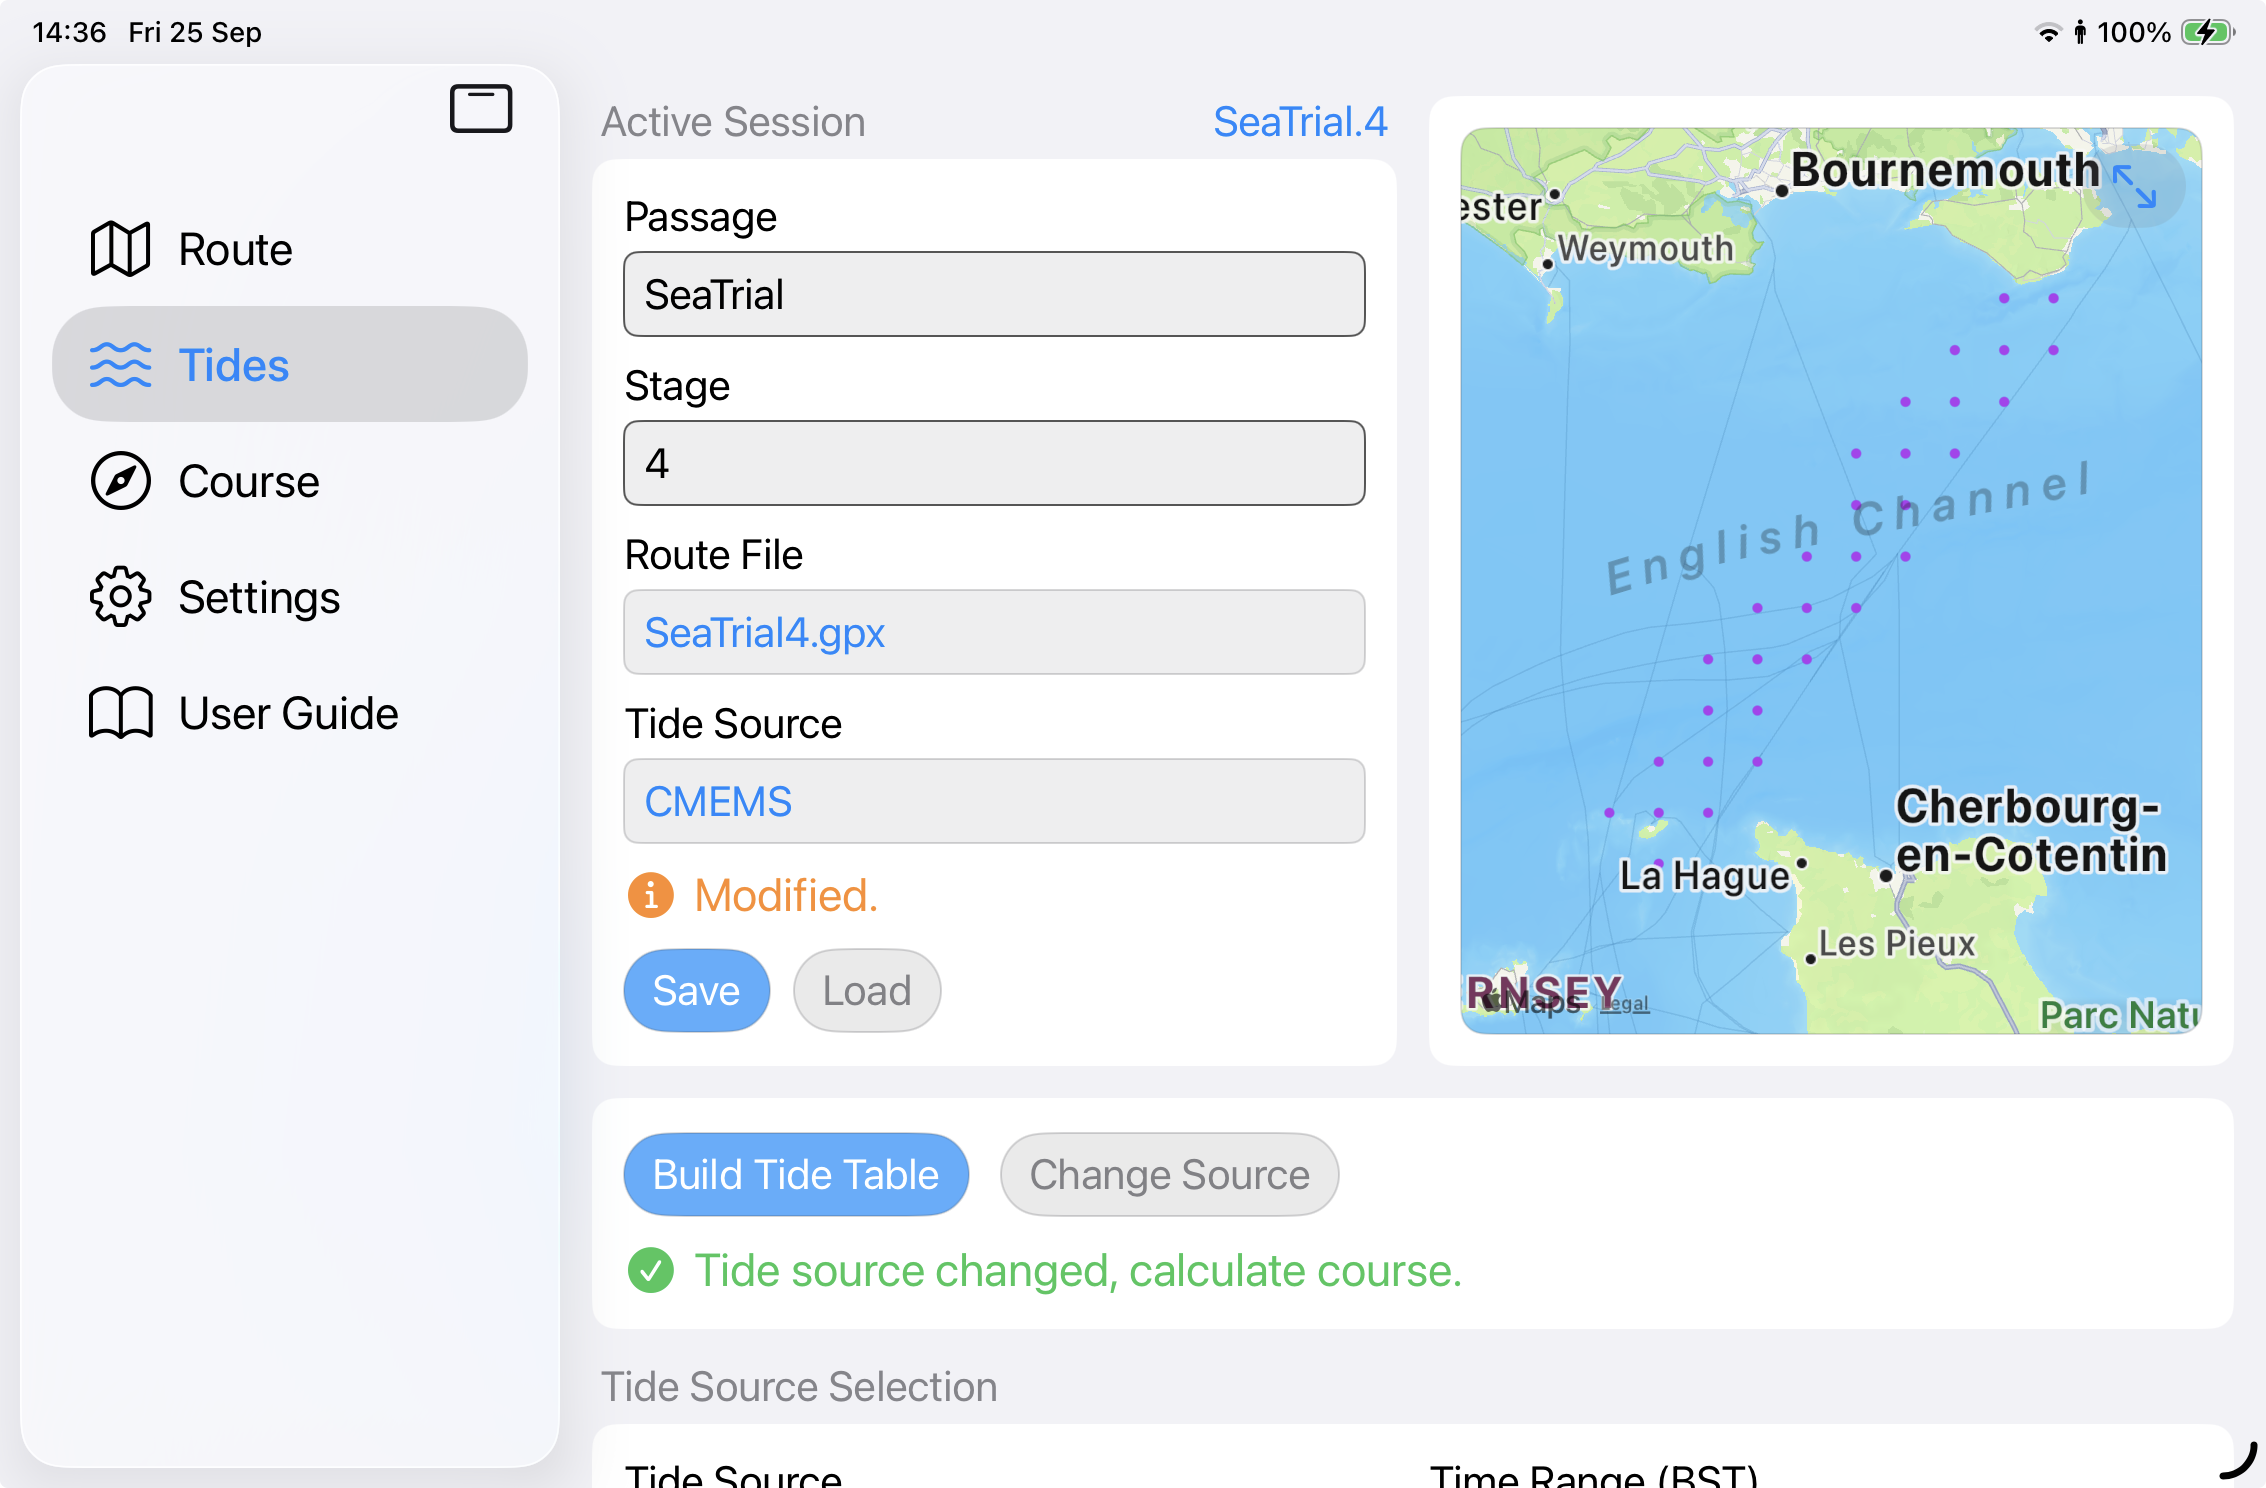
Task: Edit the Stage field value 4
Action: [x=994, y=463]
